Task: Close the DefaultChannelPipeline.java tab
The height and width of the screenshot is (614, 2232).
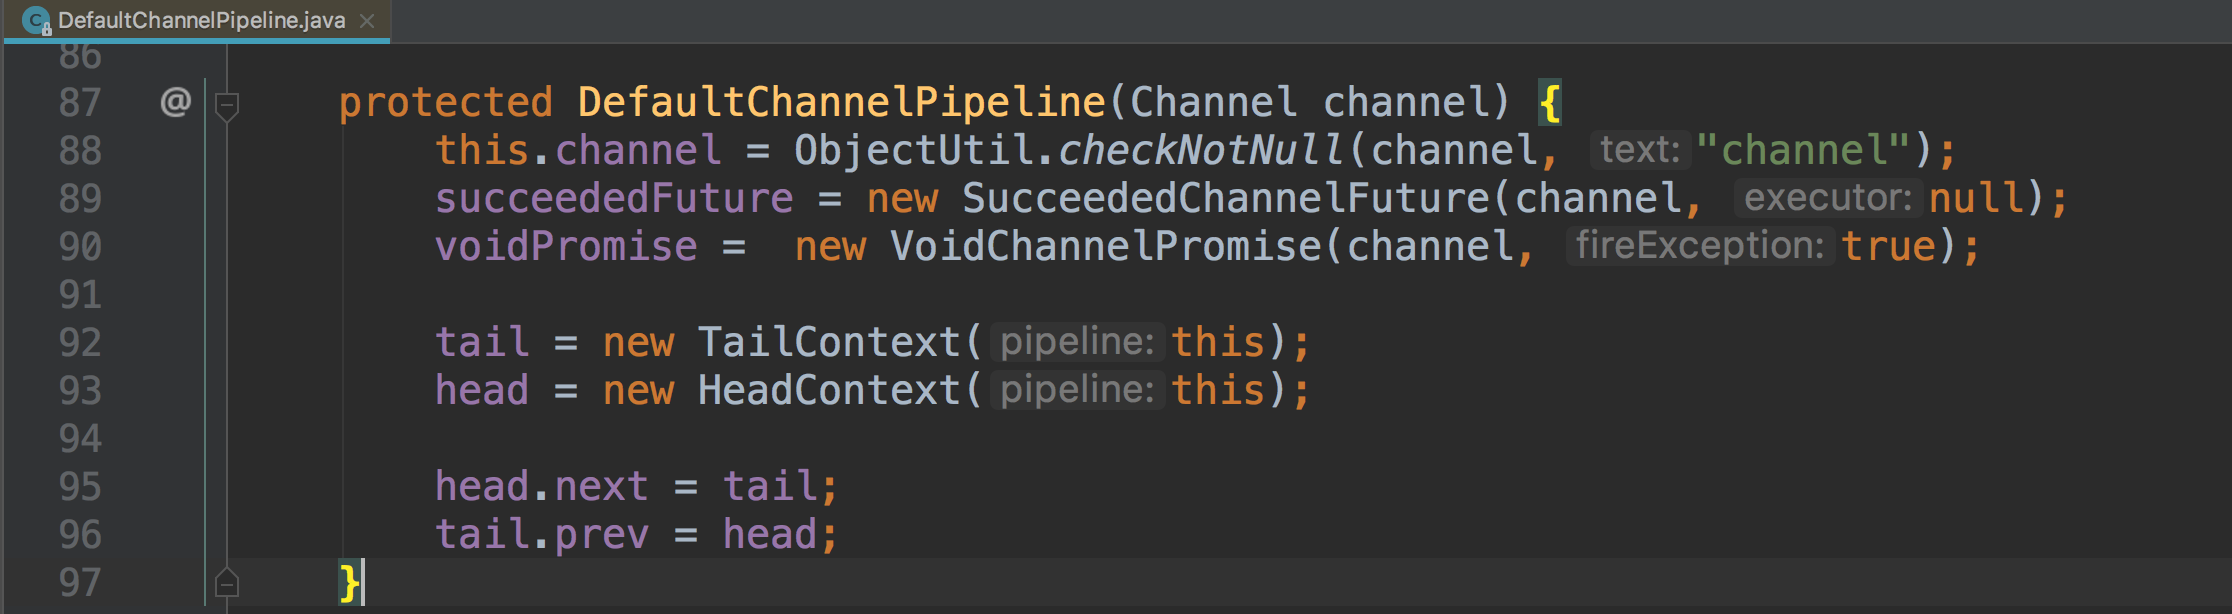Action: pos(367,20)
